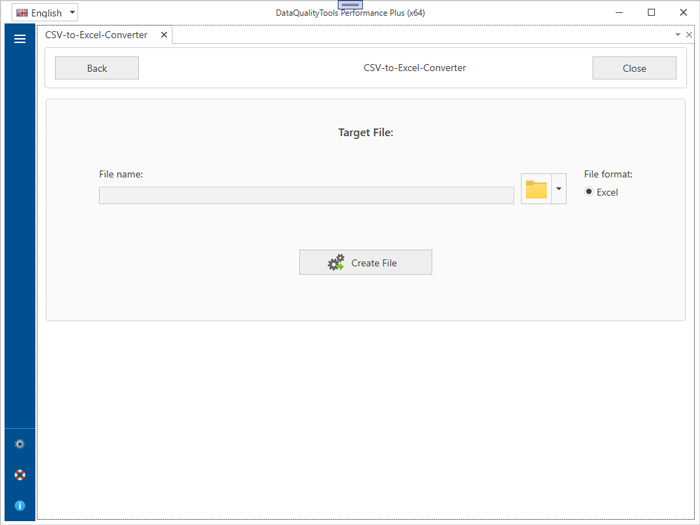Close the CSV-to-Excel-Converter tab
Image resolution: width=700 pixels, height=525 pixels.
164,35
